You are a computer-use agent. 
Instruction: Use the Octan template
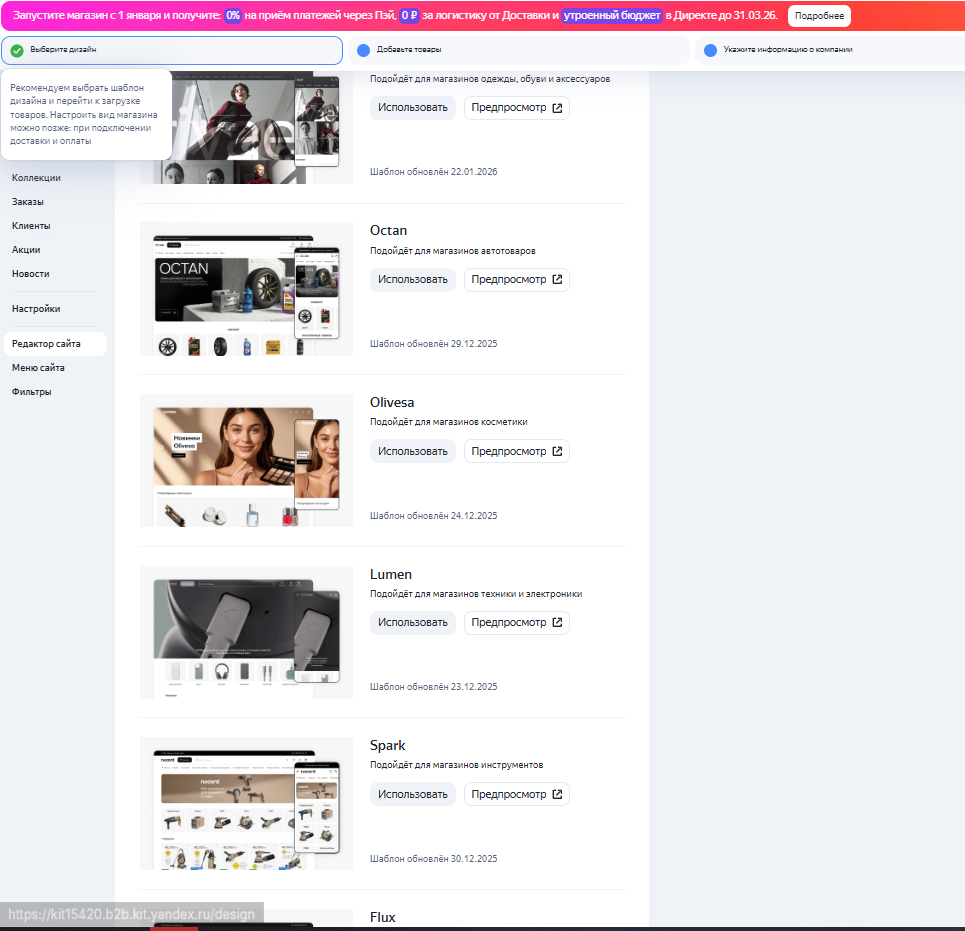413,279
